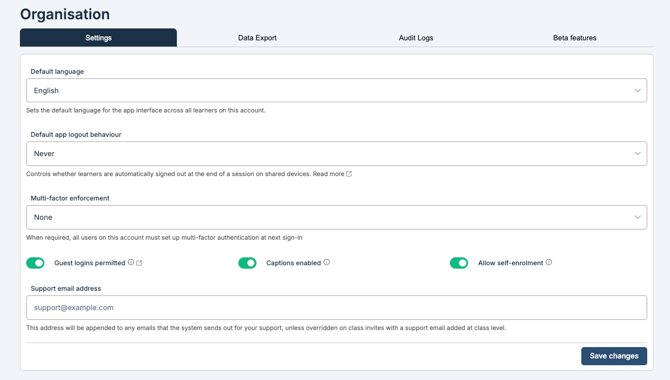Click help text starting 'When required, all users'
This screenshot has height=380, width=670.
tap(164, 238)
